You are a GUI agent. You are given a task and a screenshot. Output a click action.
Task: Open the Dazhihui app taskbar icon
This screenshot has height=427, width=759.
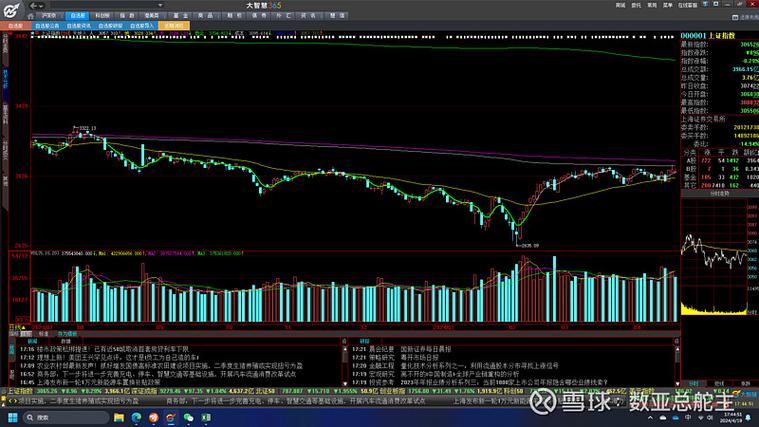point(170,417)
